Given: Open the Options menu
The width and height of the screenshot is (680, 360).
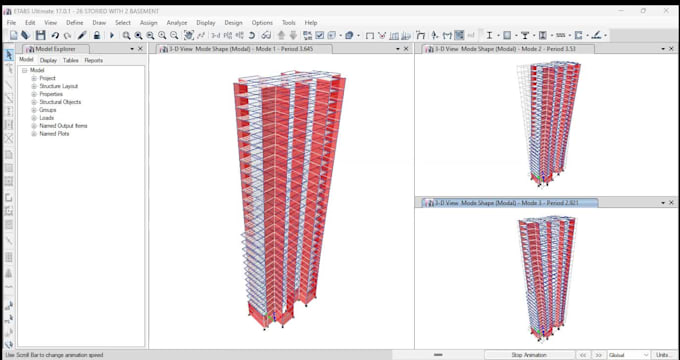Looking at the screenshot, I should pos(262,23).
